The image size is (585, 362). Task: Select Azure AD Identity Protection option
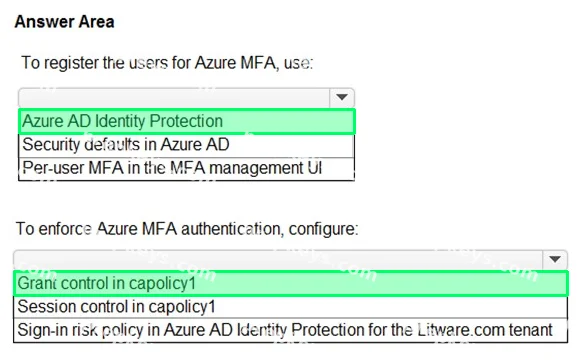(187, 121)
